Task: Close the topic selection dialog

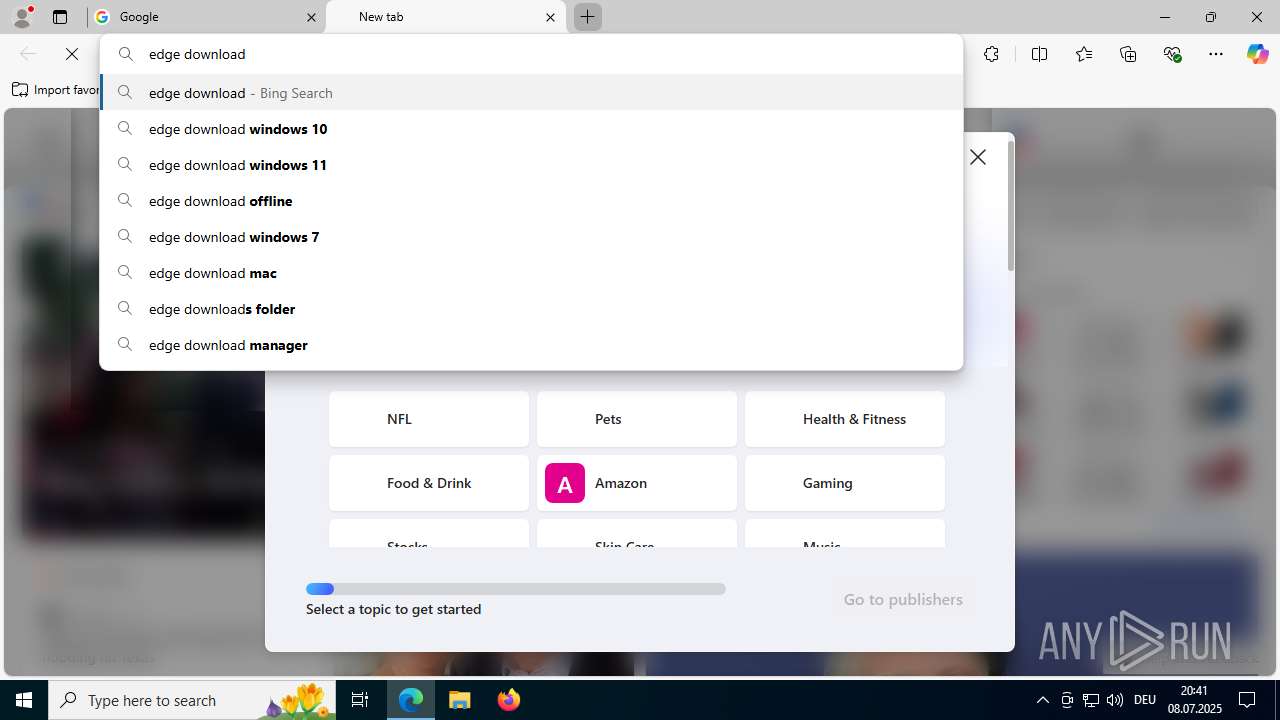Action: [978, 157]
